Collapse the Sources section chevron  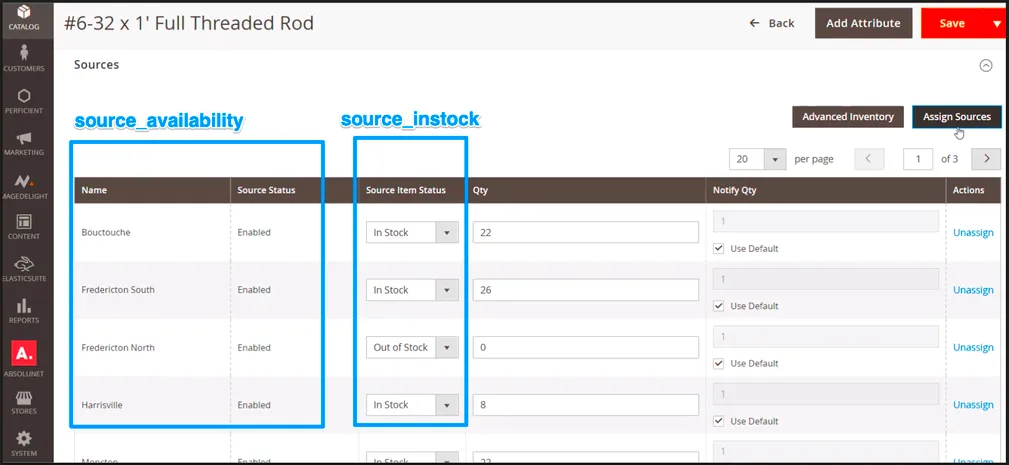985,66
